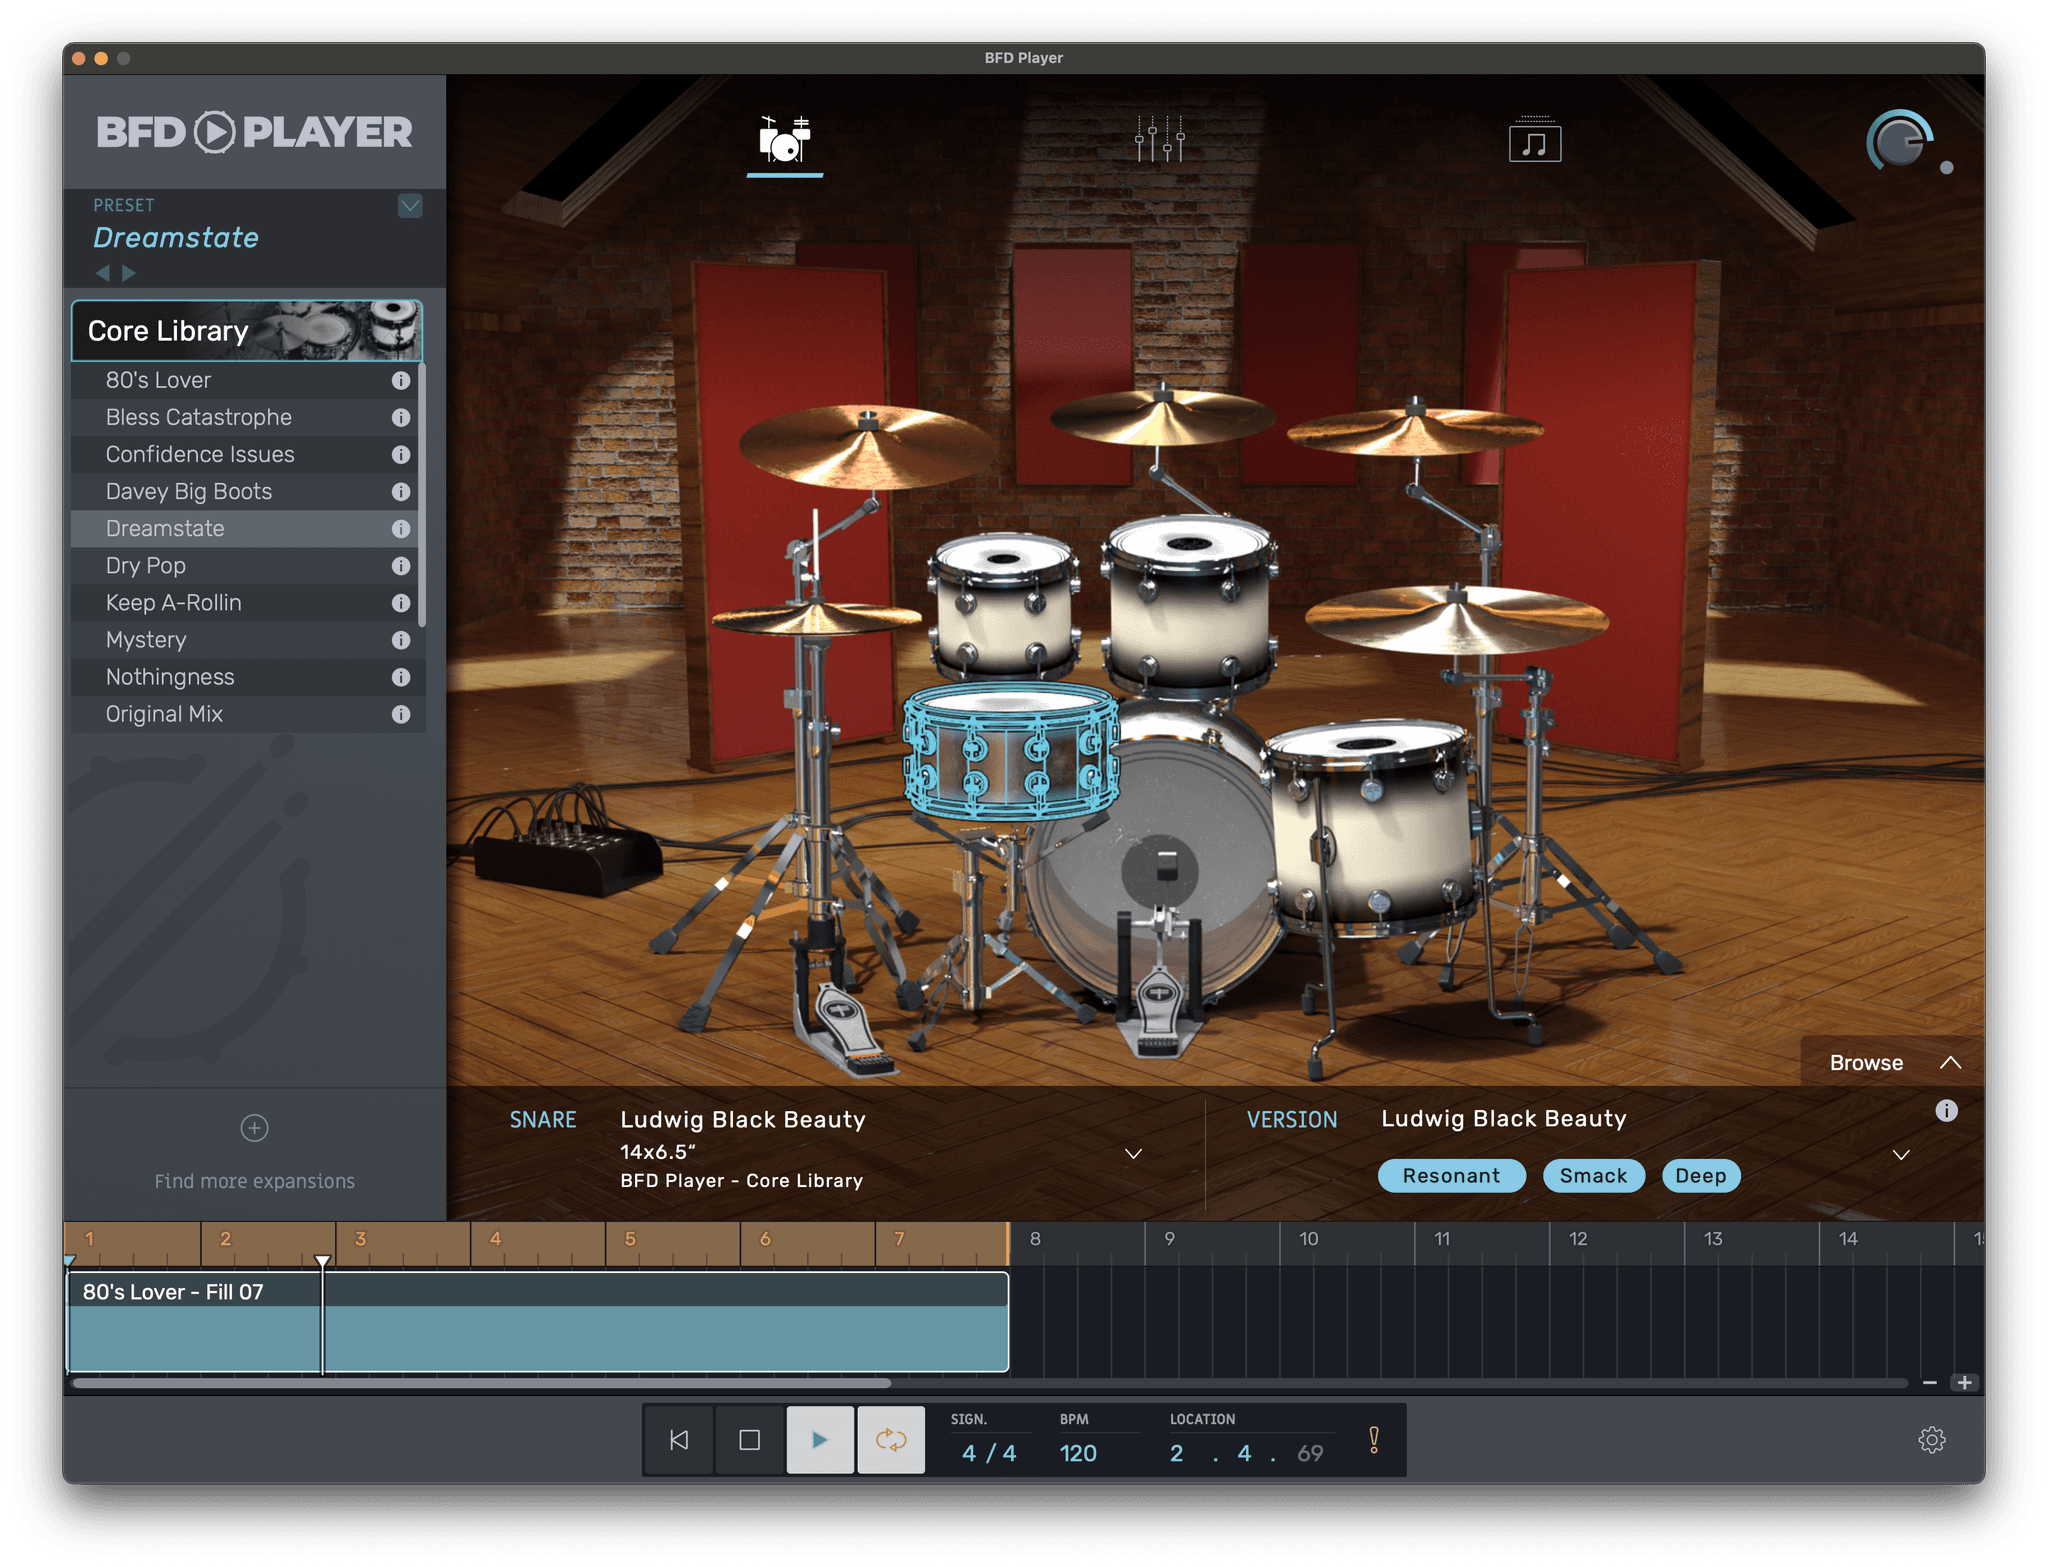Open Find more expansions link

pos(254,1181)
